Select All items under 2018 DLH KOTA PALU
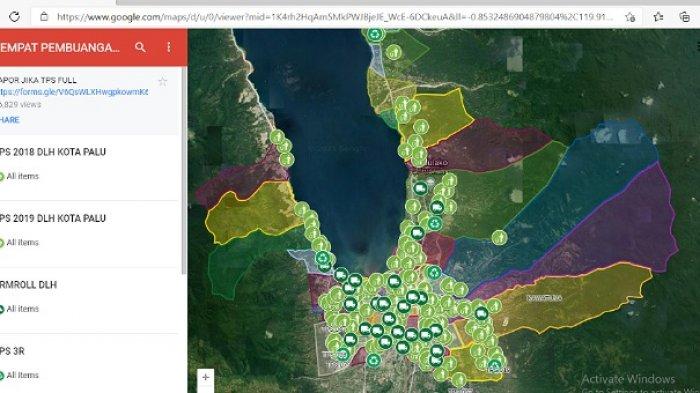The image size is (700, 393). [x=22, y=176]
